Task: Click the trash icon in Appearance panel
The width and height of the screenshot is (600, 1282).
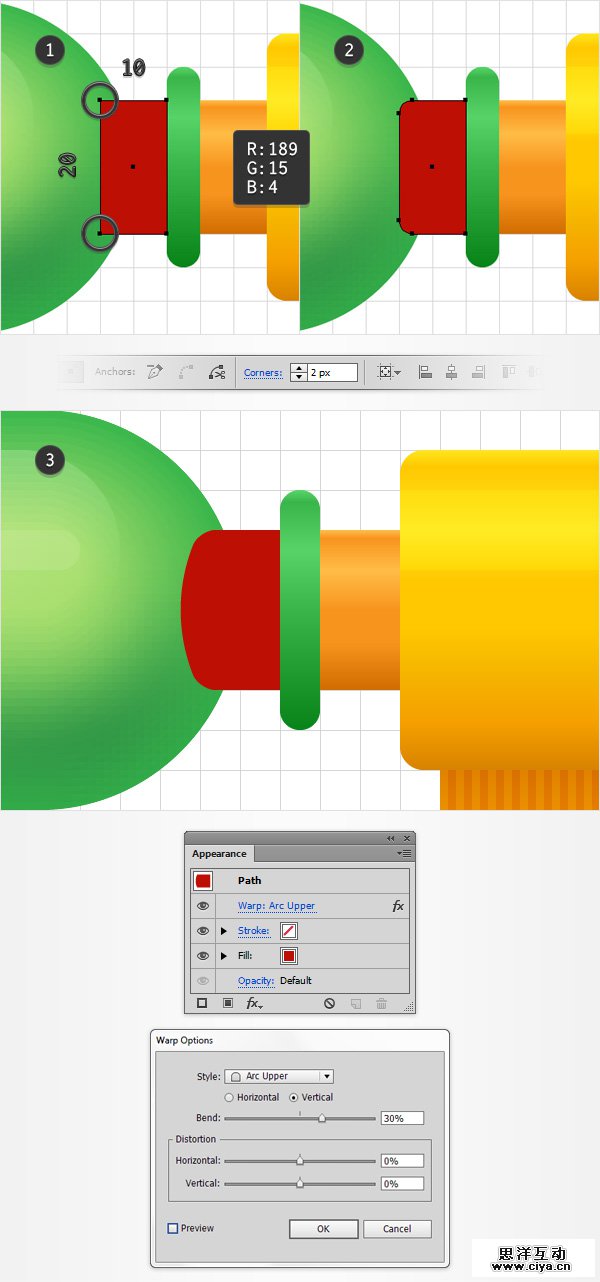Action: (x=381, y=1003)
